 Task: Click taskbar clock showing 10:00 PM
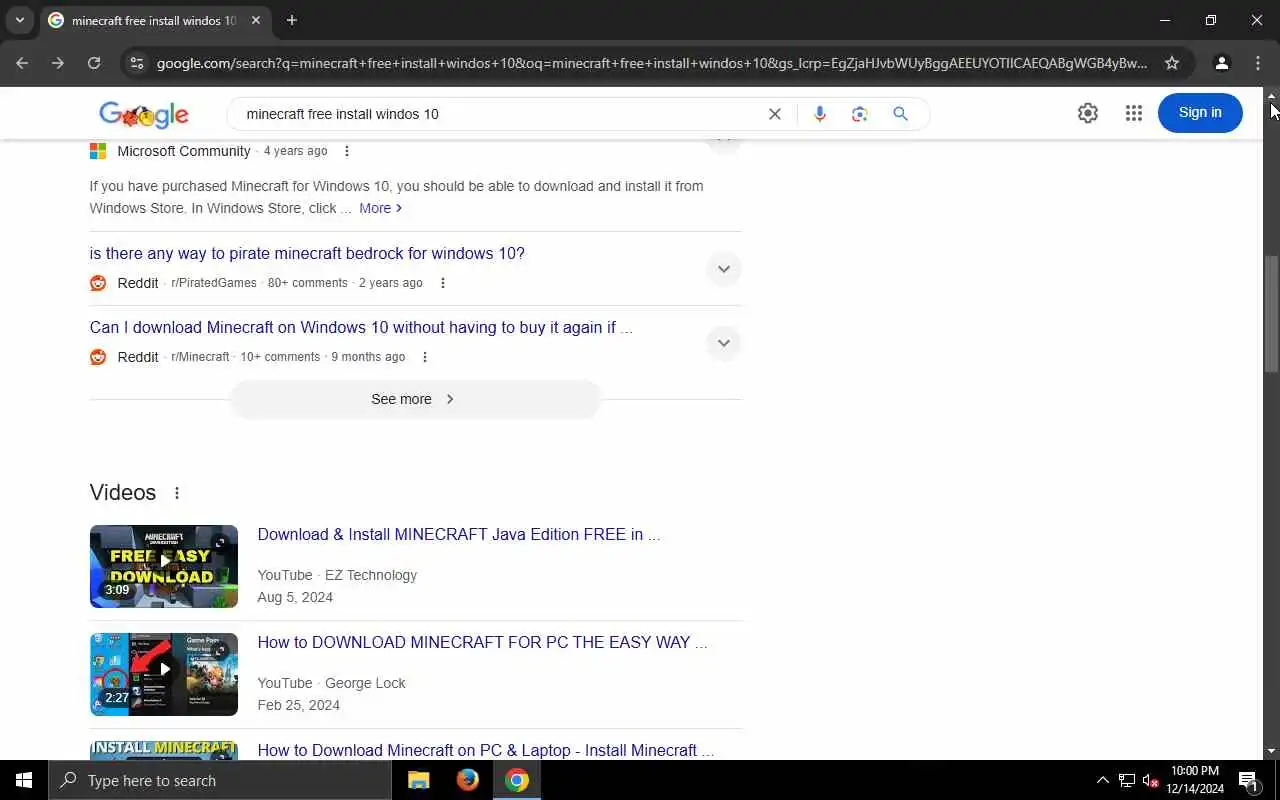point(1195,780)
